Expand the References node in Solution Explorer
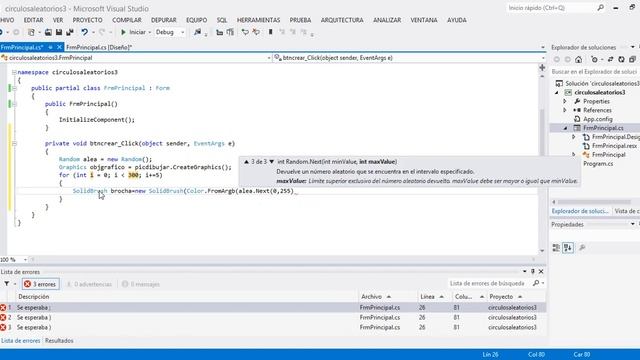 click(565, 110)
